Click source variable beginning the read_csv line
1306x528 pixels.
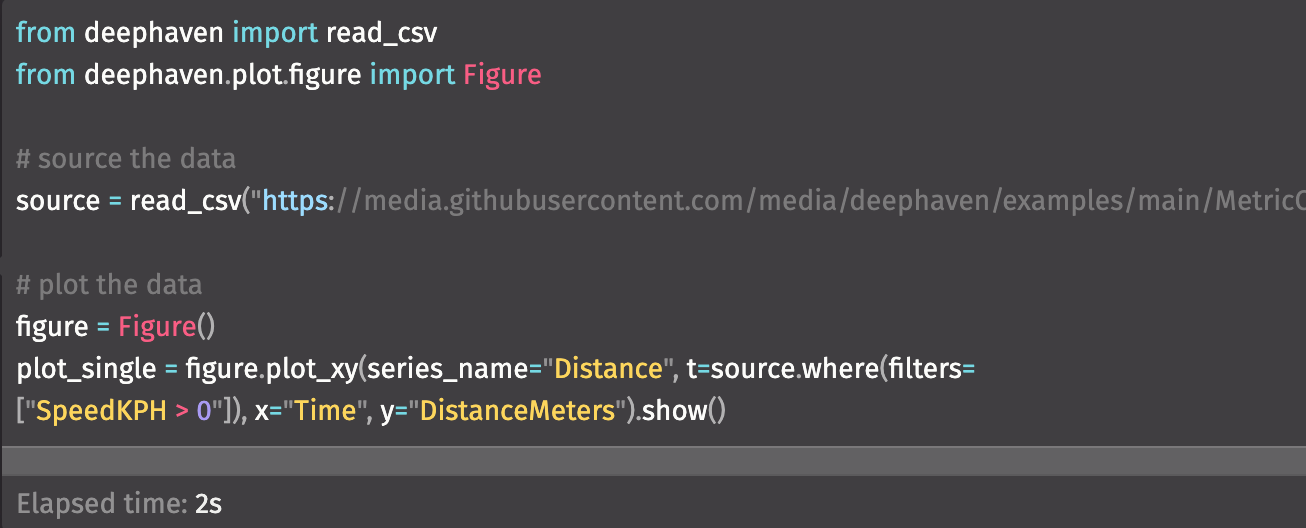pos(58,201)
